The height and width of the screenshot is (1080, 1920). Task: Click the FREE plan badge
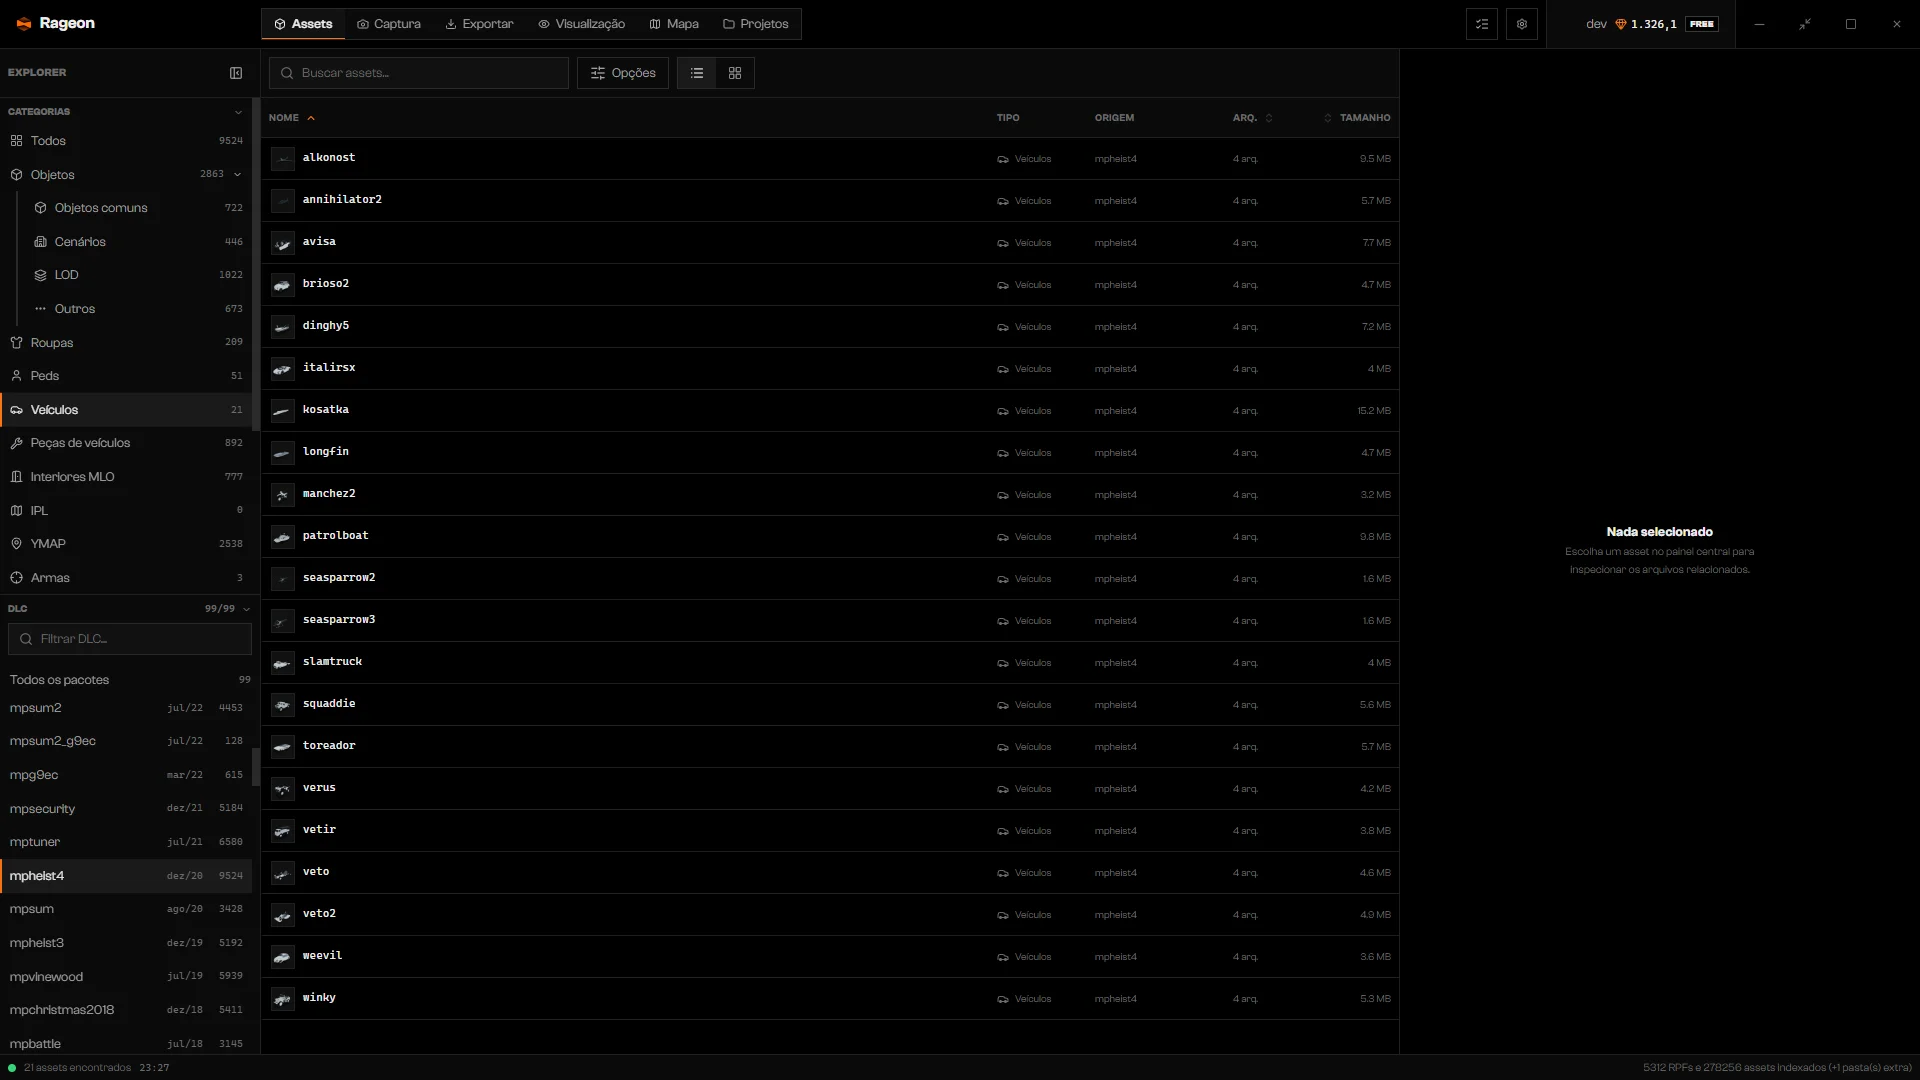point(1701,24)
